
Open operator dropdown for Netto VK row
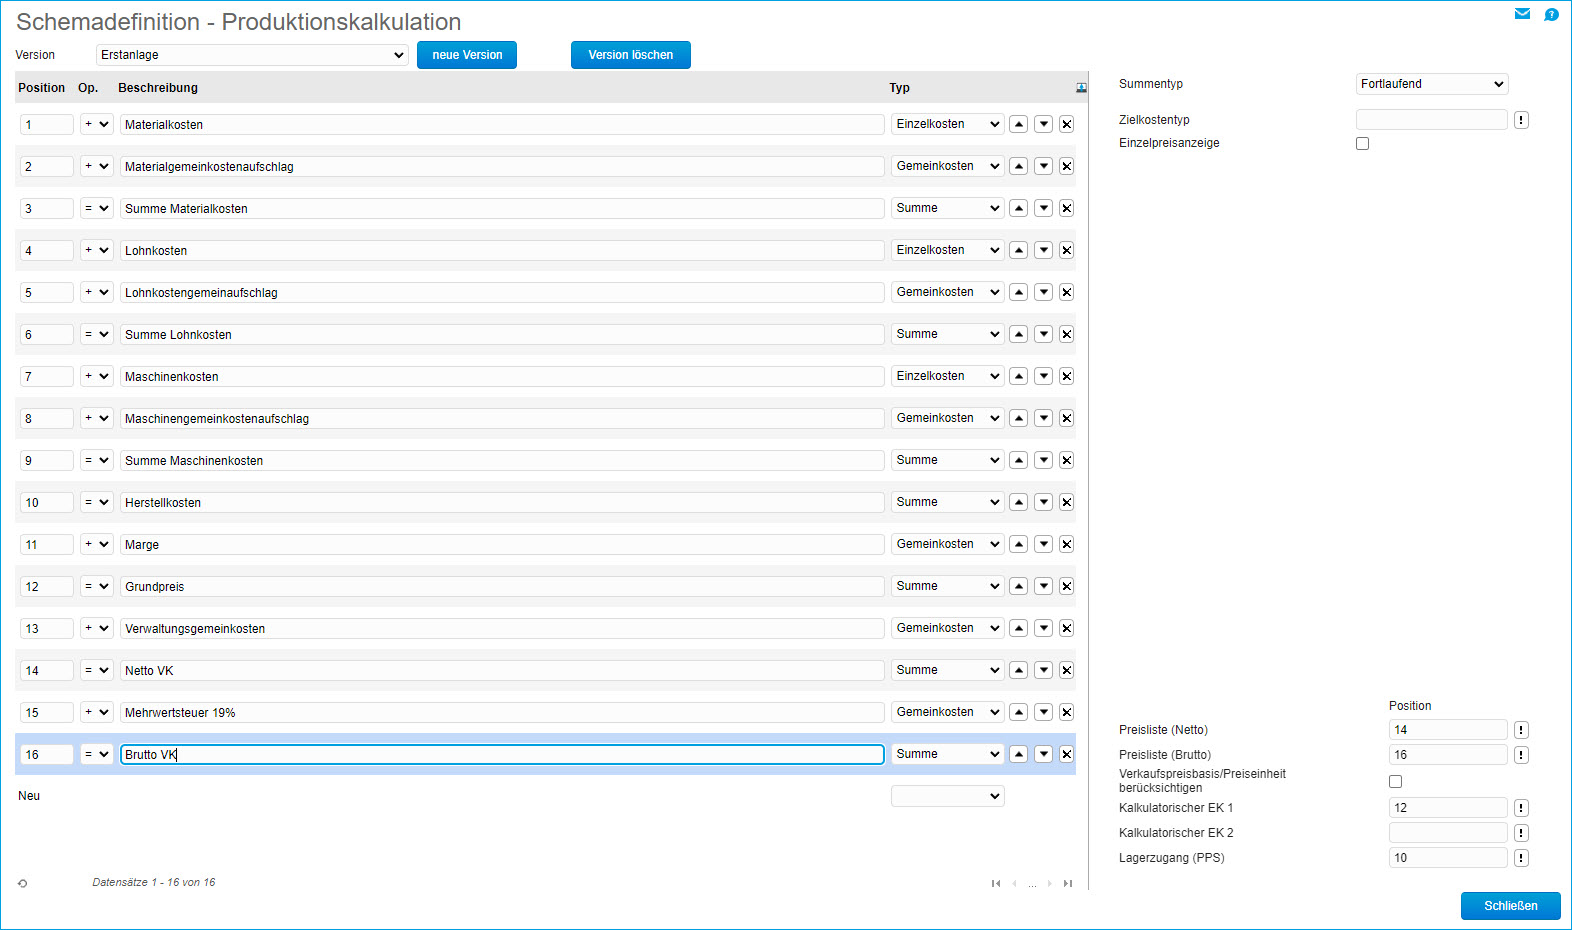click(96, 671)
